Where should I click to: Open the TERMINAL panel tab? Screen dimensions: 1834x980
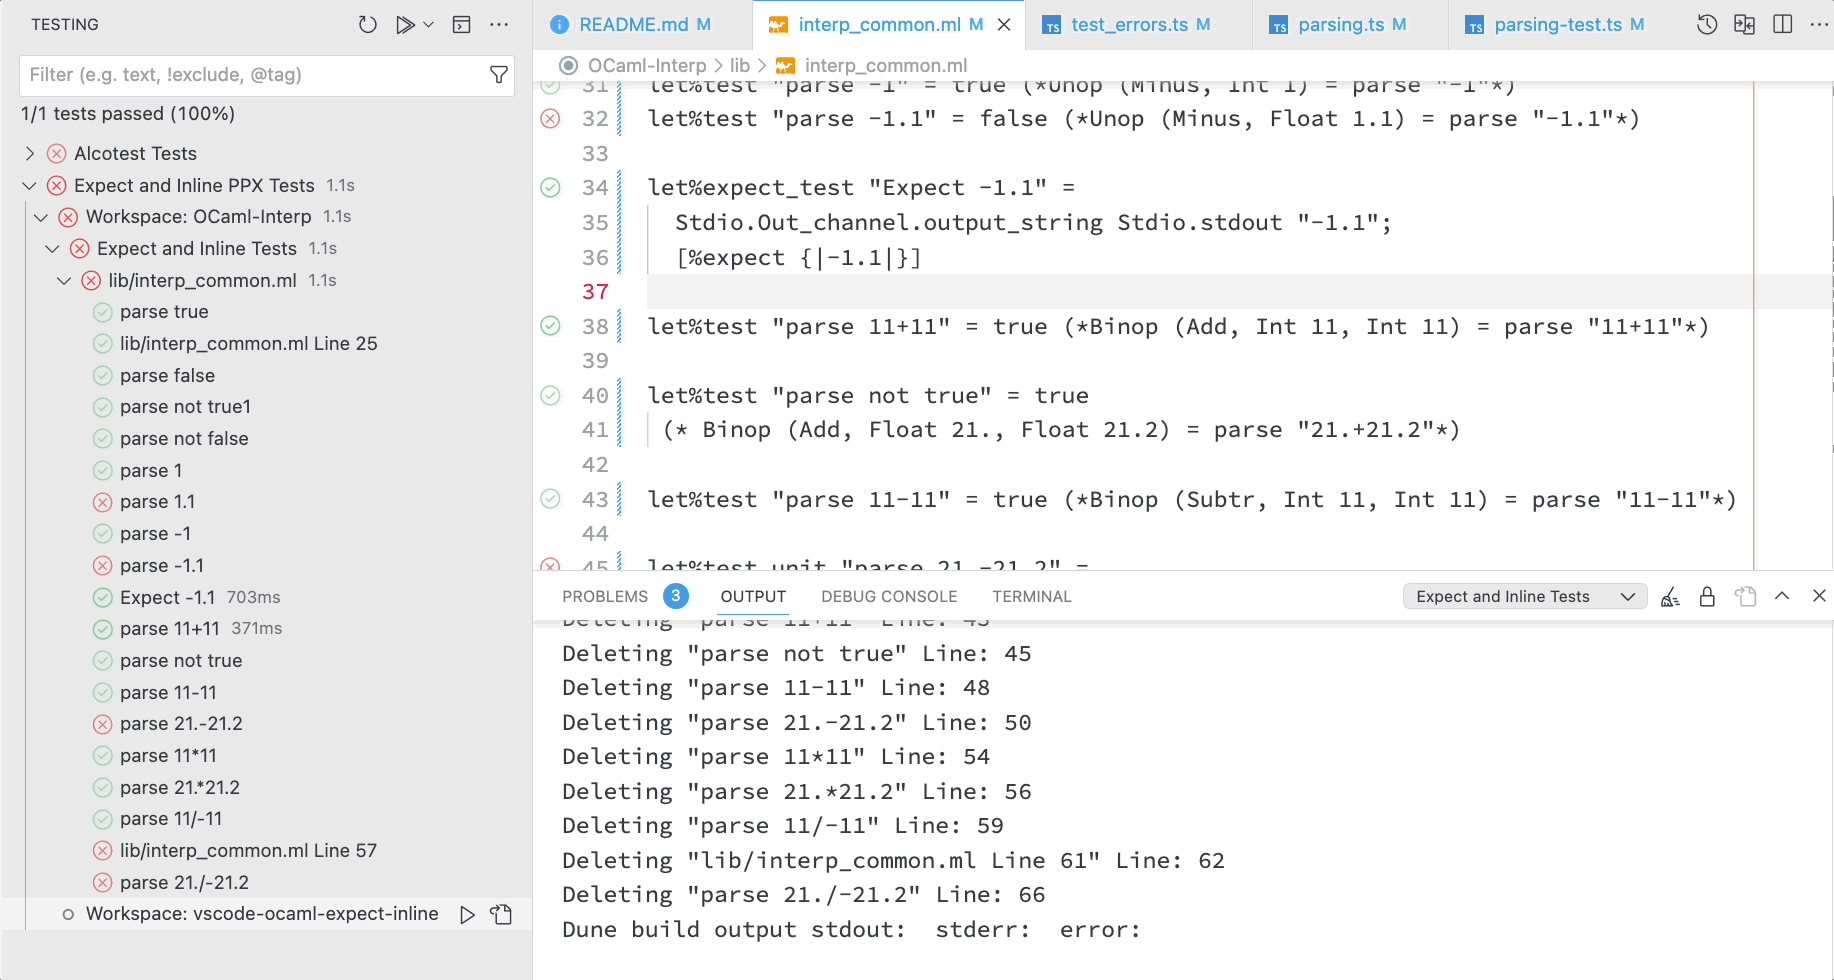pos(1031,596)
